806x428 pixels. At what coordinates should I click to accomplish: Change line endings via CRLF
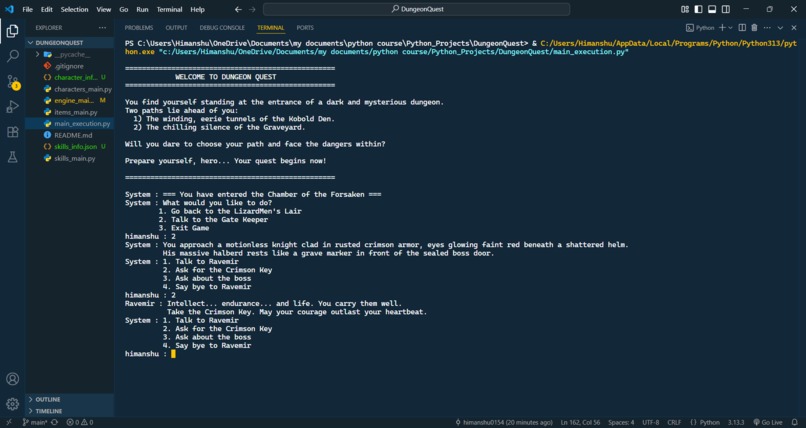[674, 422]
